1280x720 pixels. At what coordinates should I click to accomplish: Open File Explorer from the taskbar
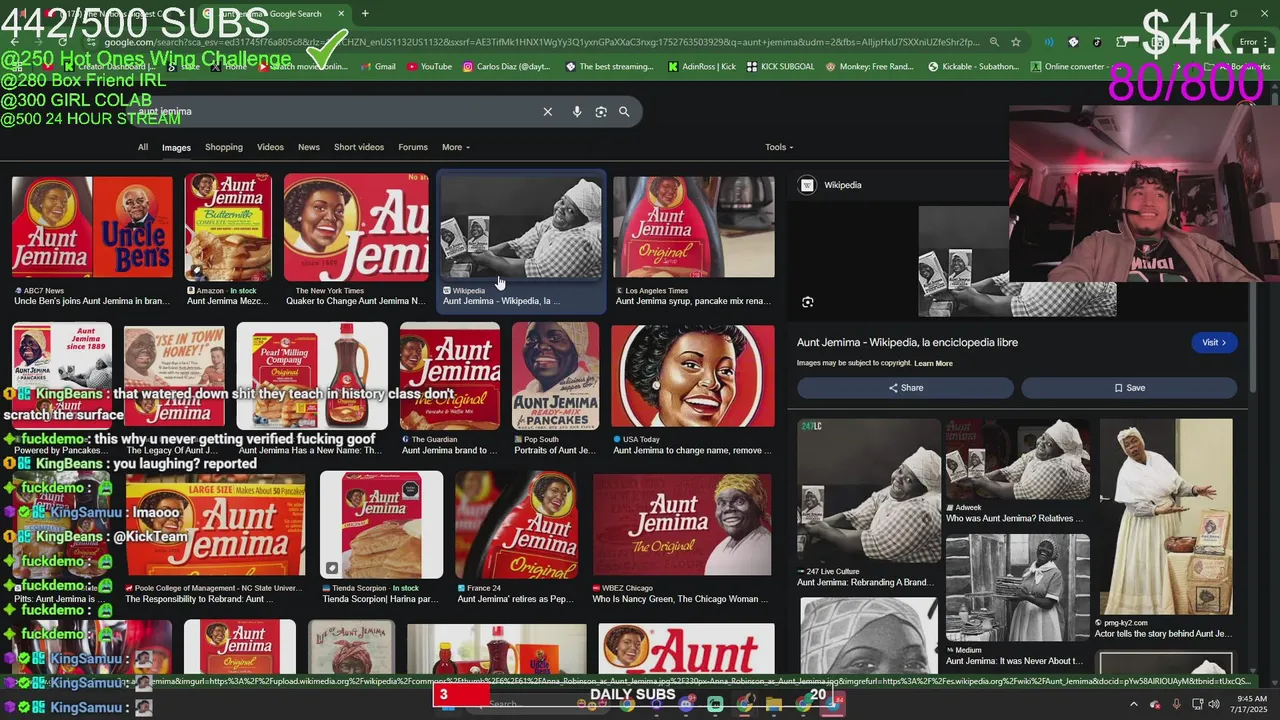[x=774, y=704]
